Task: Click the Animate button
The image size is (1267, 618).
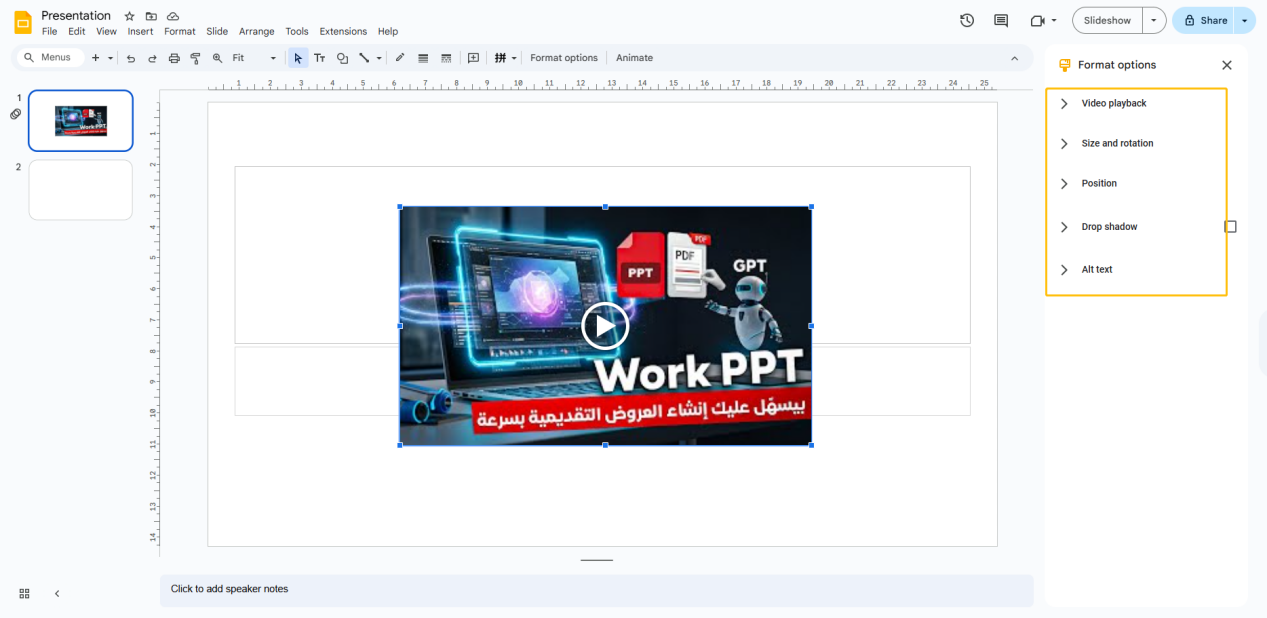Action: pyautogui.click(x=634, y=58)
